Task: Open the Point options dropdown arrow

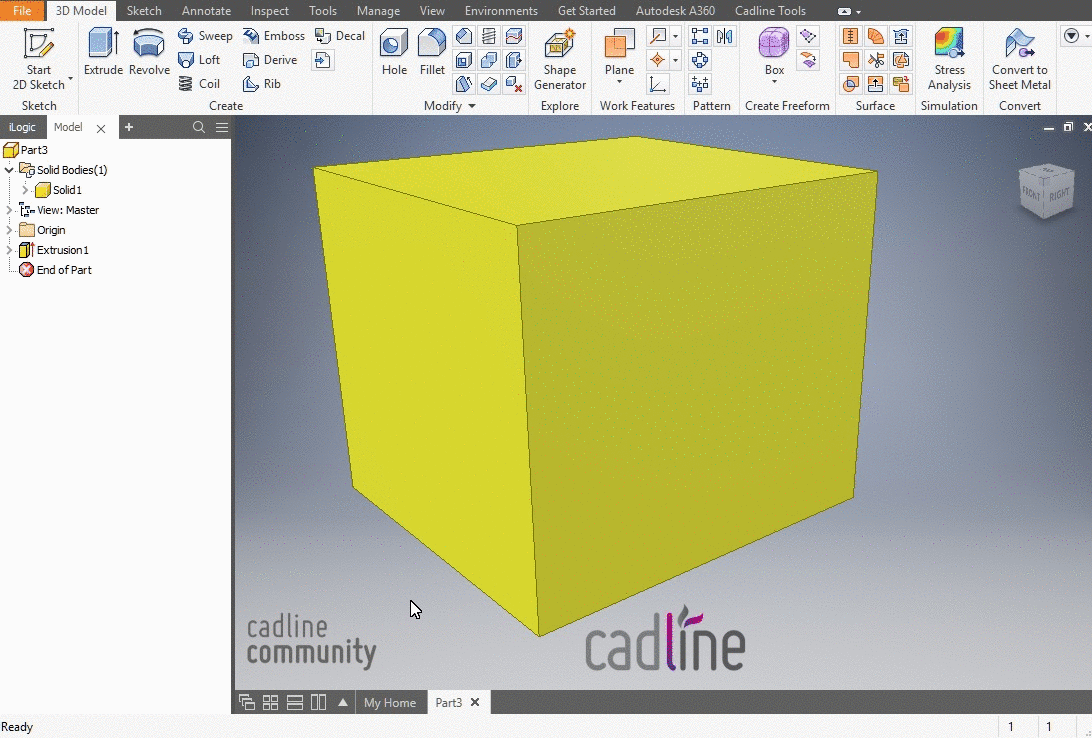Action: pyautogui.click(x=676, y=60)
